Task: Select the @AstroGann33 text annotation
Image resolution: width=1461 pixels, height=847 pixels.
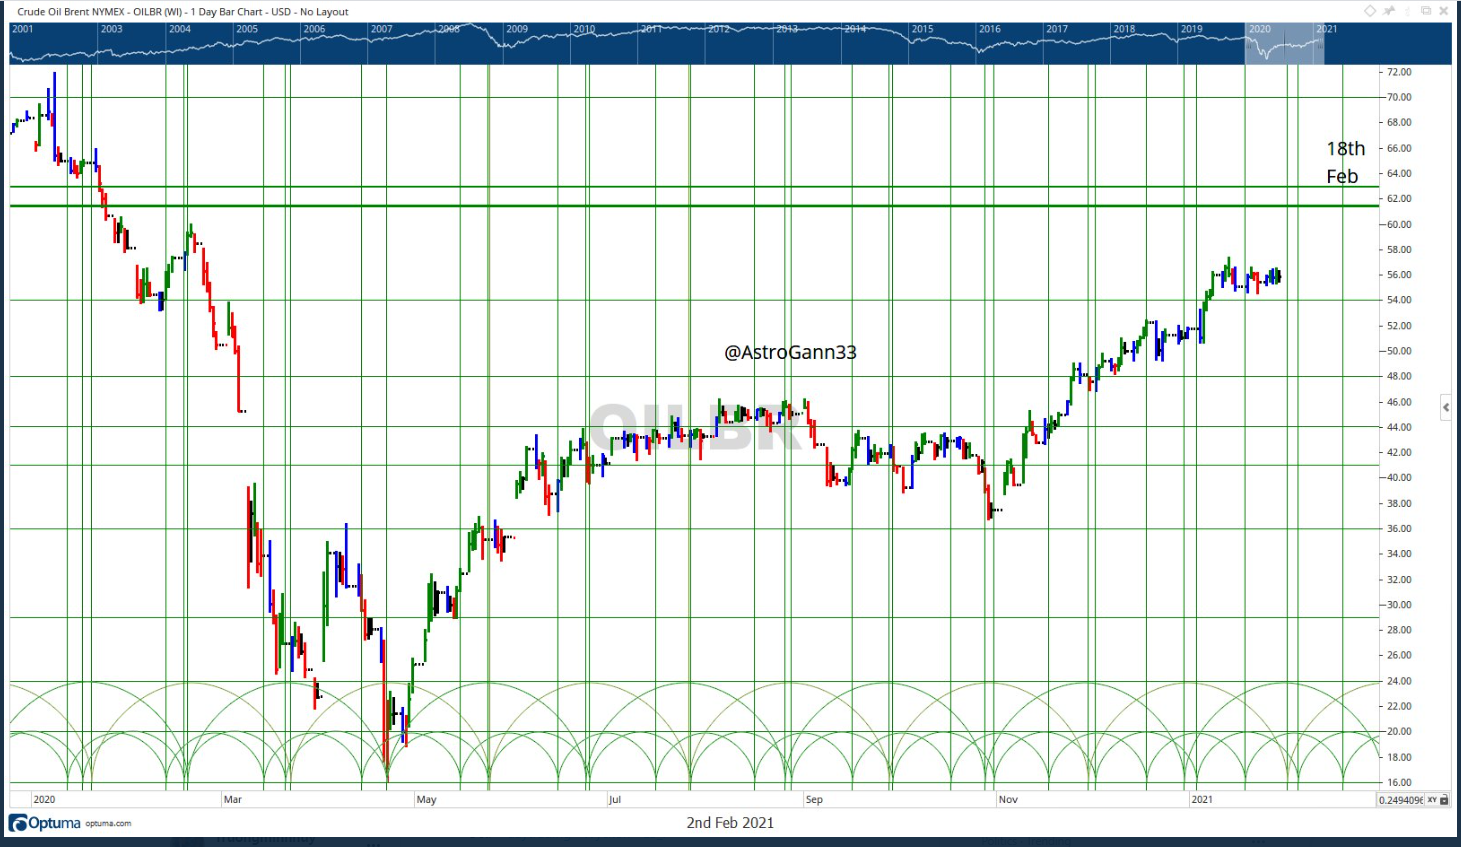Action: 790,352
